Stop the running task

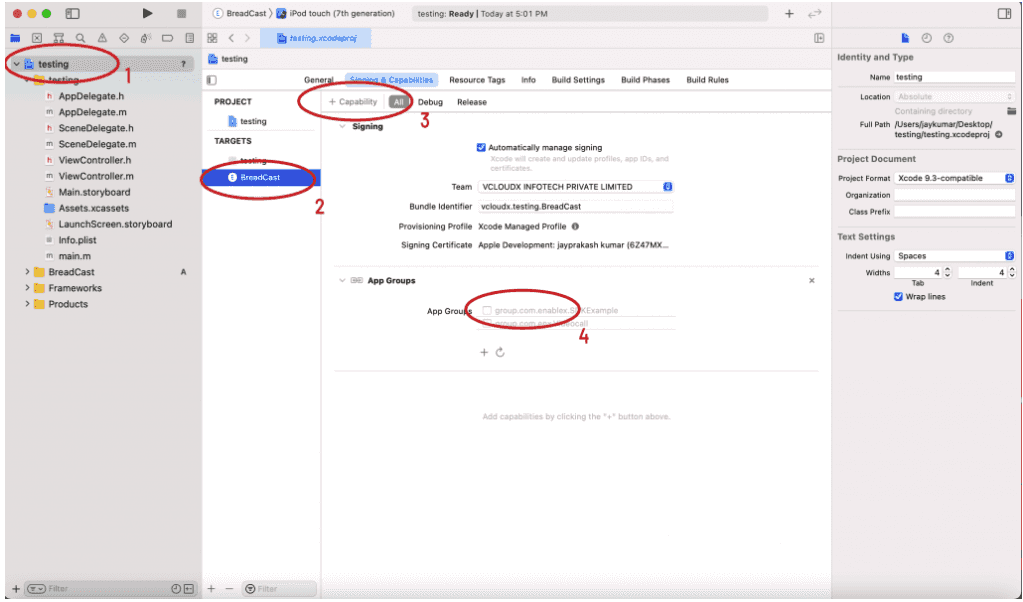point(181,13)
